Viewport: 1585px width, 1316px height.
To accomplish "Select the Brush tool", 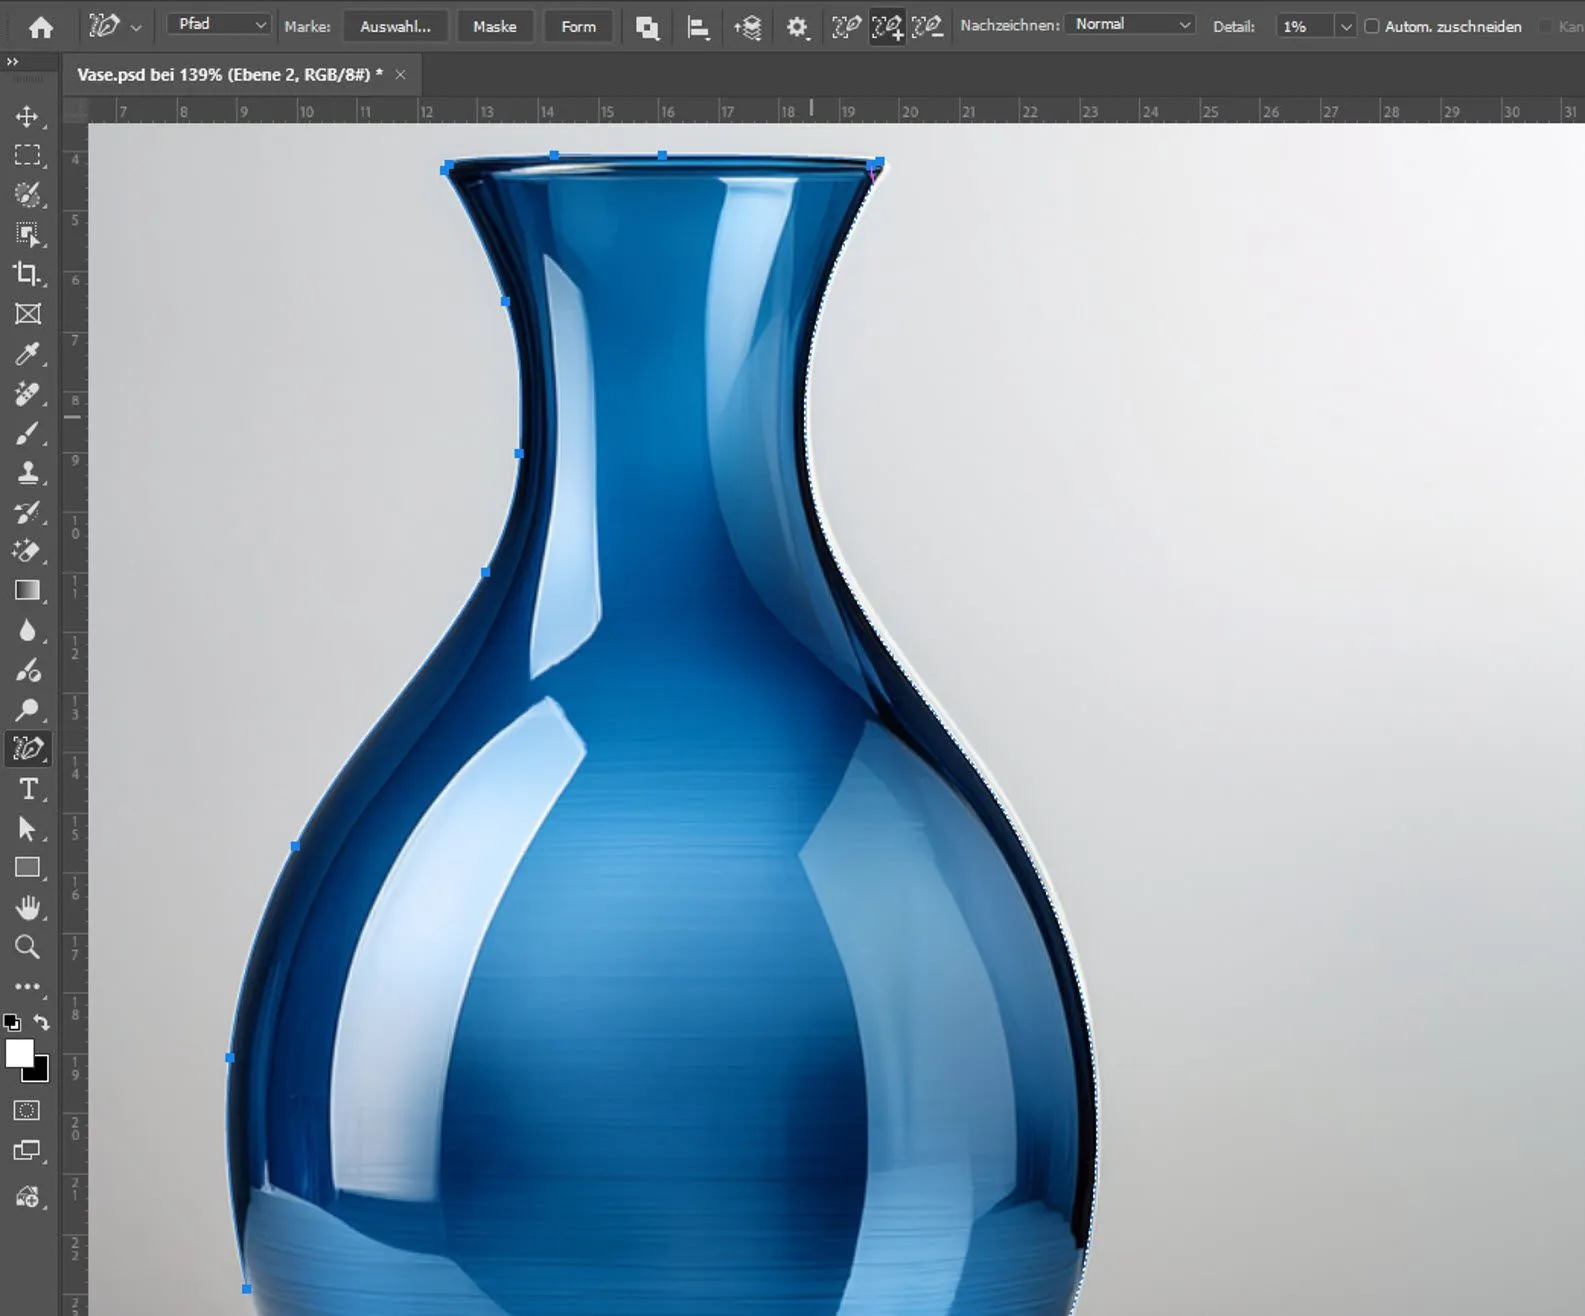I will click(x=27, y=433).
